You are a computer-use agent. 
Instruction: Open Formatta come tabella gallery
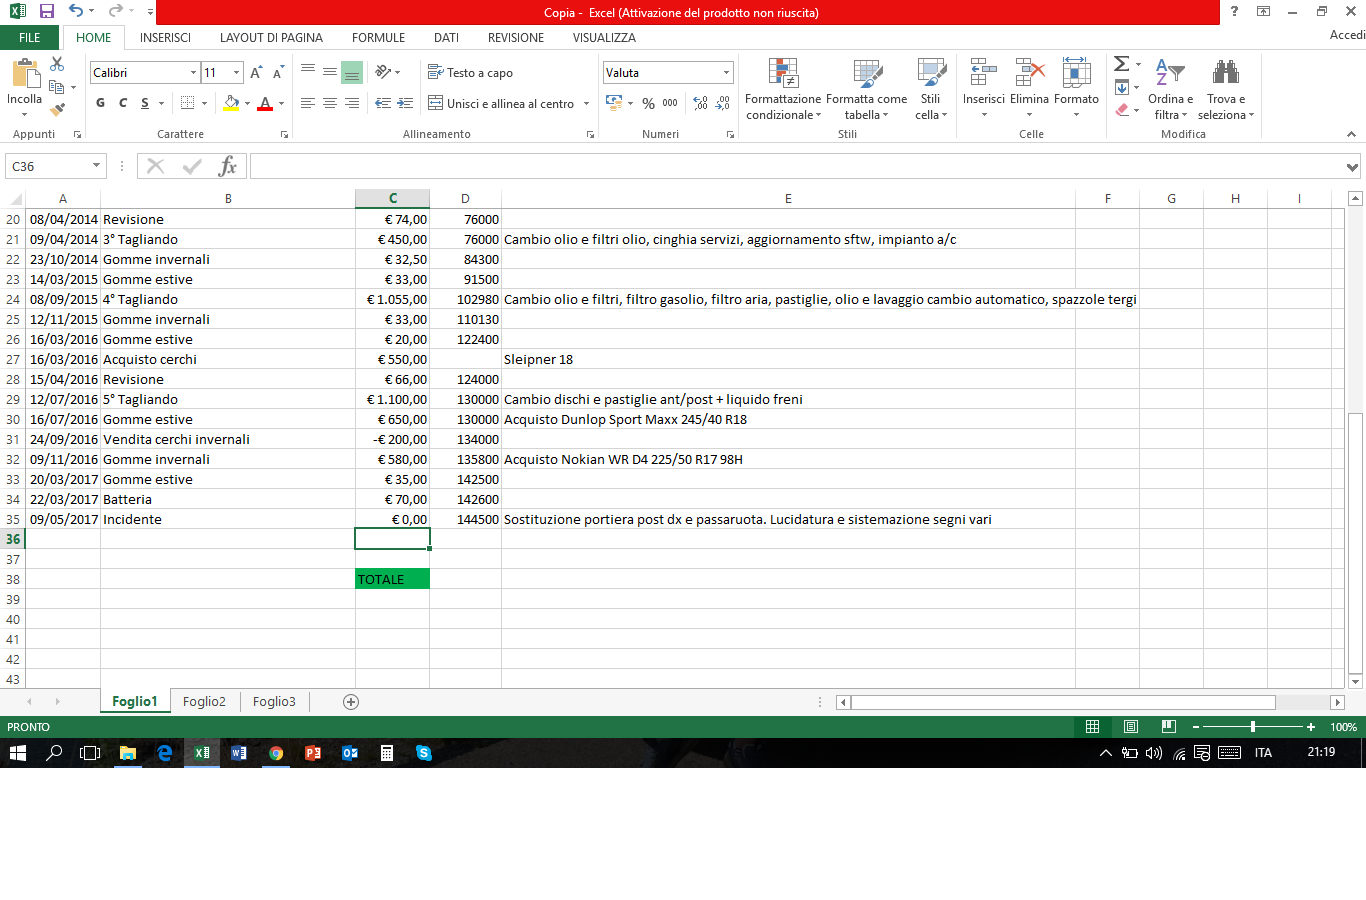(866, 90)
